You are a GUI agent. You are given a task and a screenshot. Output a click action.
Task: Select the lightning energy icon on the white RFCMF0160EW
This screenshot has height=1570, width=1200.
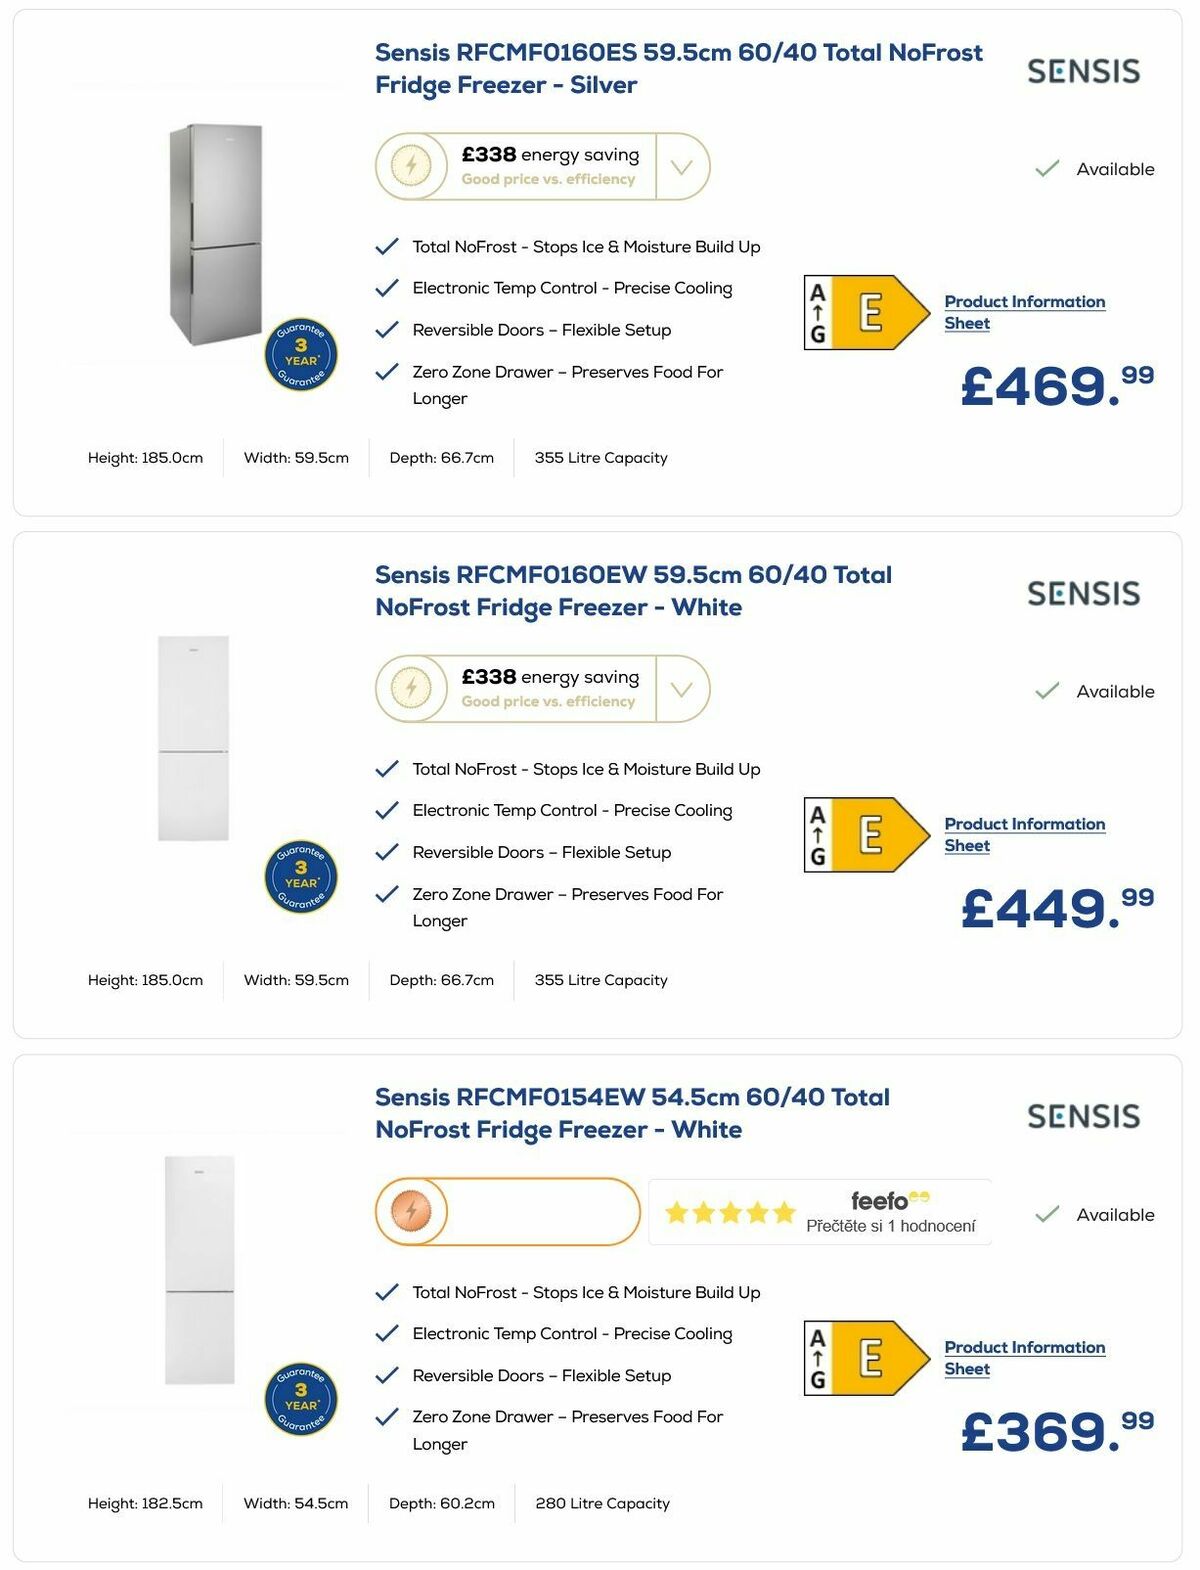413,687
